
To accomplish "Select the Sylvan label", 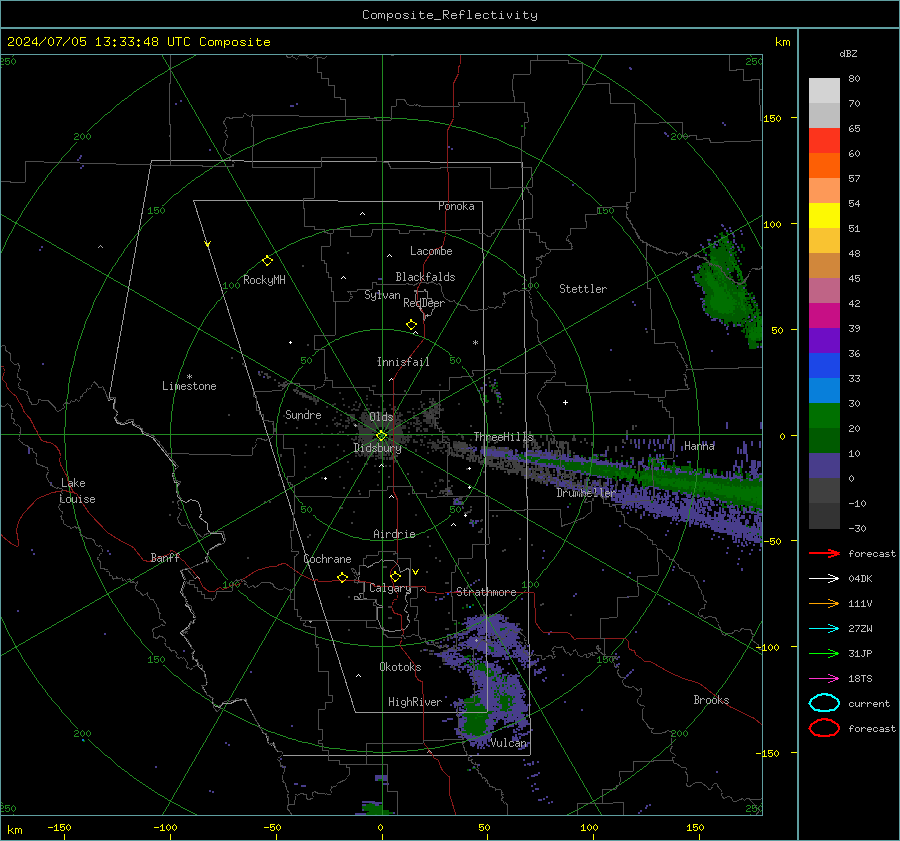I will (382, 295).
